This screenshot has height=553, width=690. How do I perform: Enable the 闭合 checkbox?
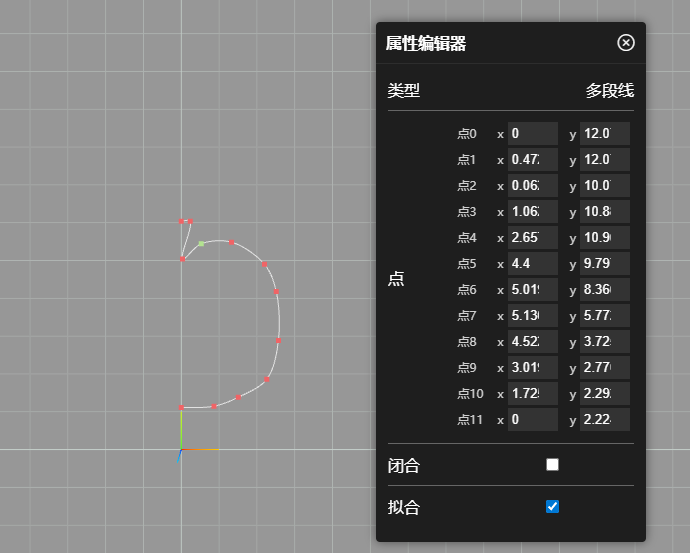pos(552,465)
